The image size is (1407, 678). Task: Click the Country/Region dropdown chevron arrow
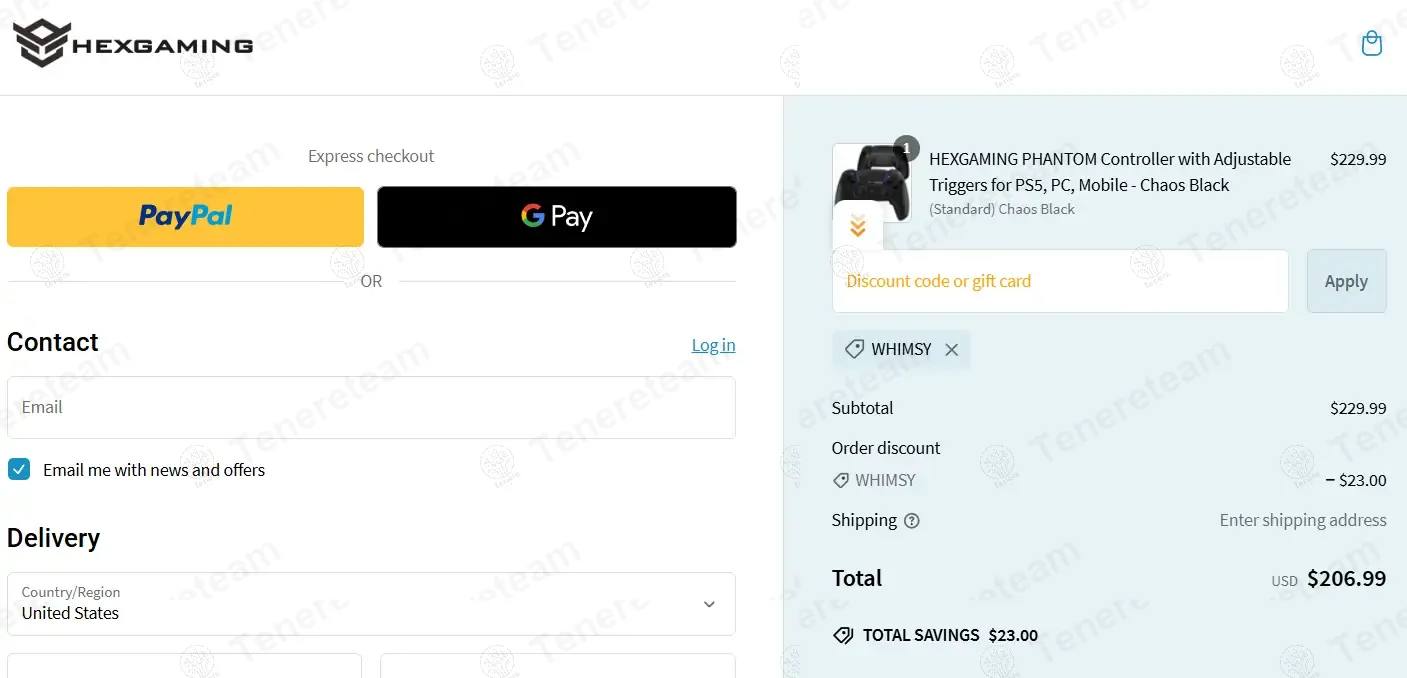[x=709, y=604]
